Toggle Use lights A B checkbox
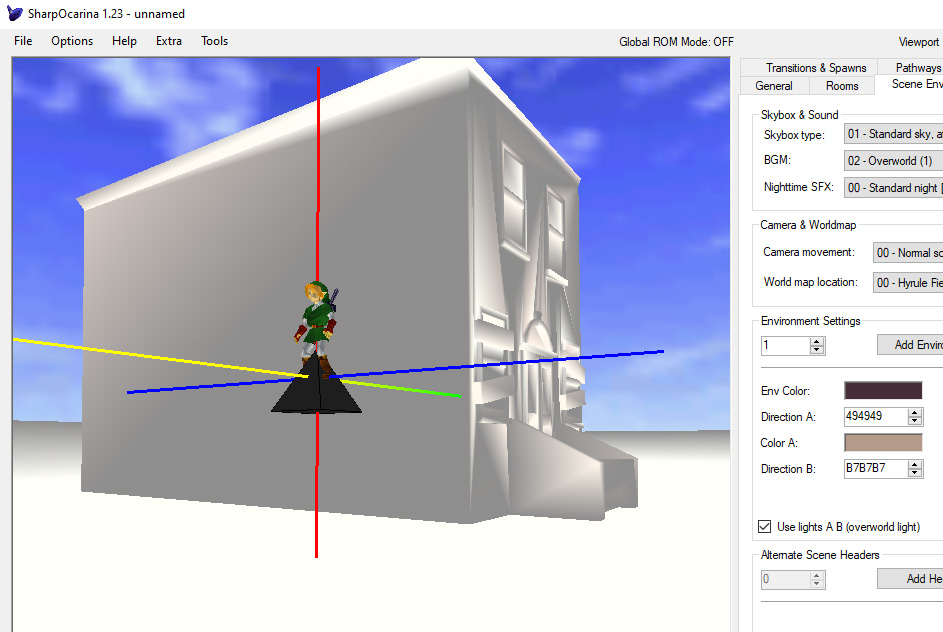943x632 pixels. point(764,527)
